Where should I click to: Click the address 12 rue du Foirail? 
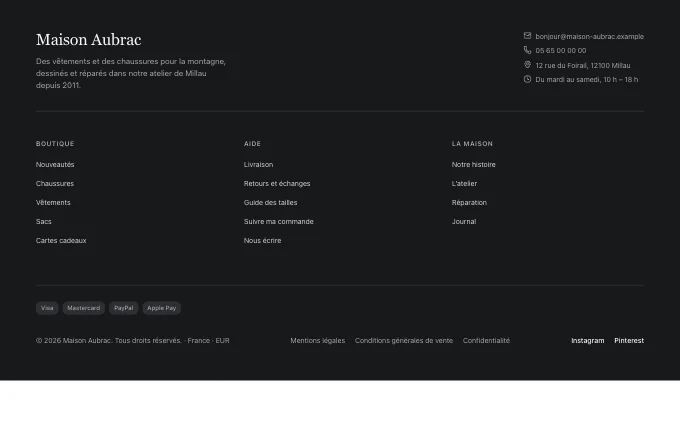click(x=582, y=65)
